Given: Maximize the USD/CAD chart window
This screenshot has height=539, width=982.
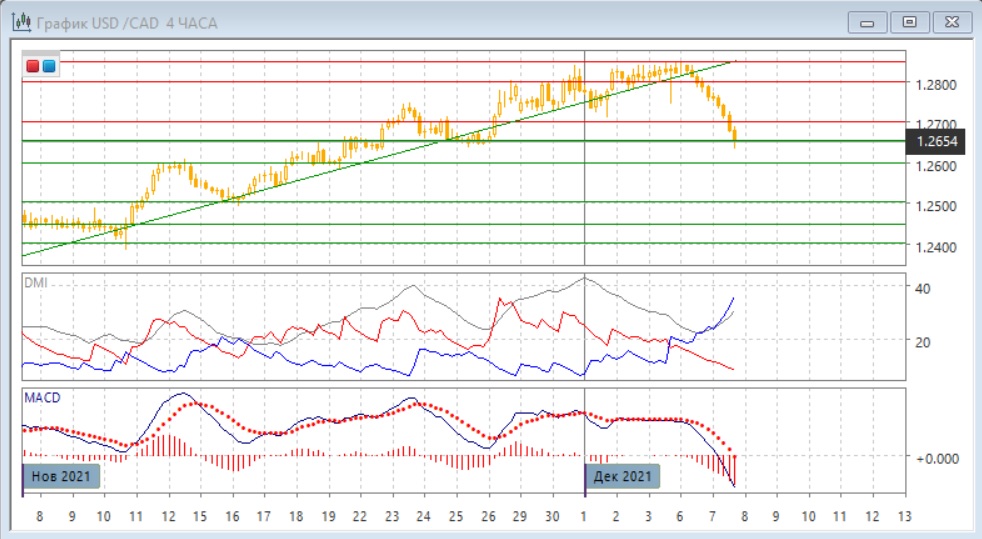Looking at the screenshot, I should point(909,22).
